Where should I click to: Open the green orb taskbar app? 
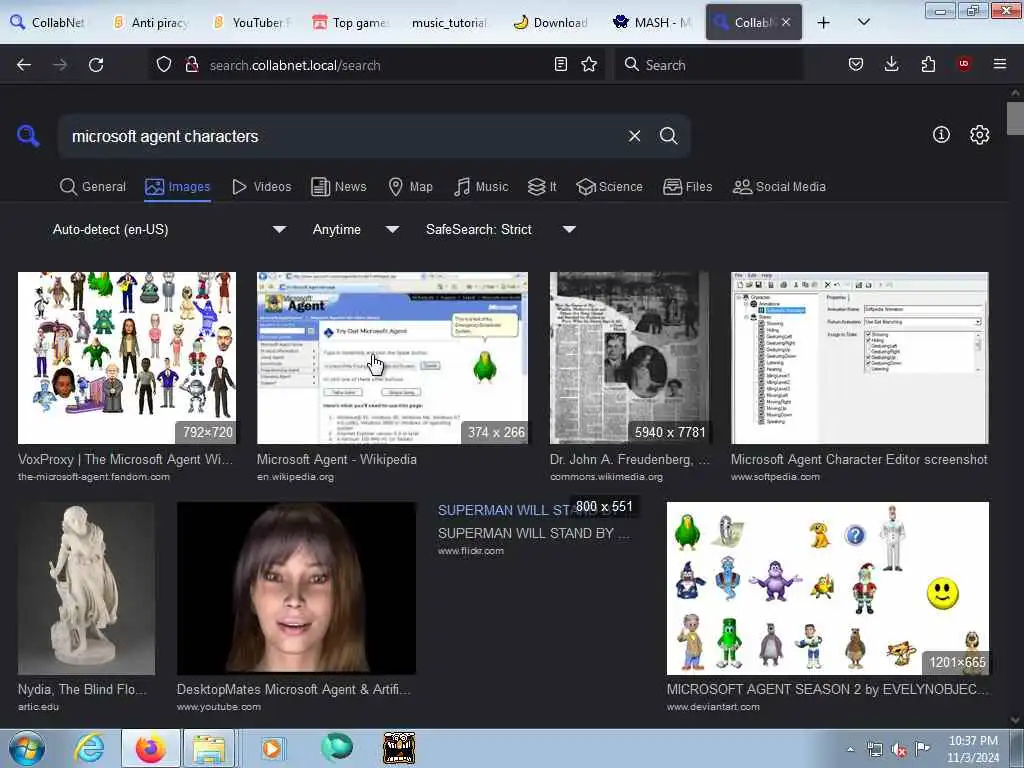click(336, 747)
